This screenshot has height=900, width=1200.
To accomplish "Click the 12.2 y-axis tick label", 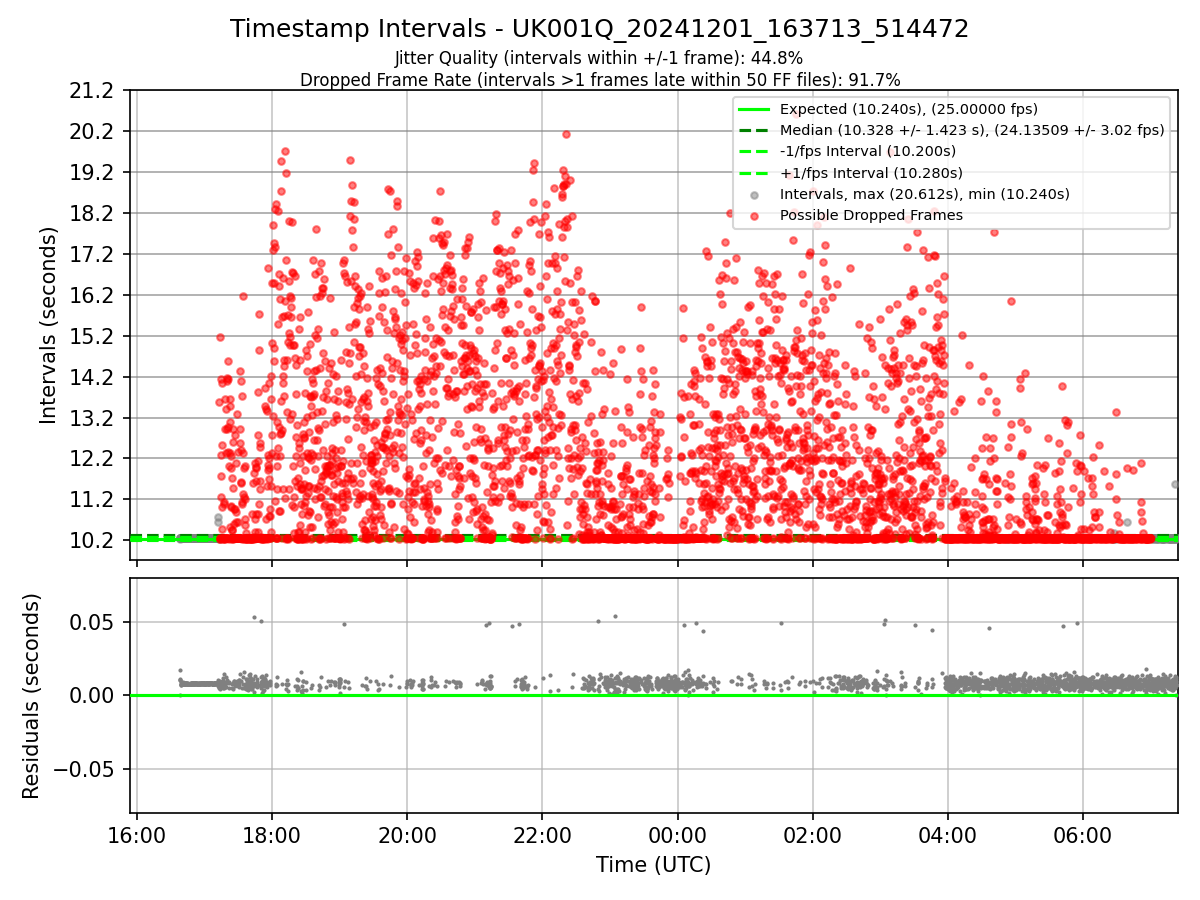I will coord(94,458).
